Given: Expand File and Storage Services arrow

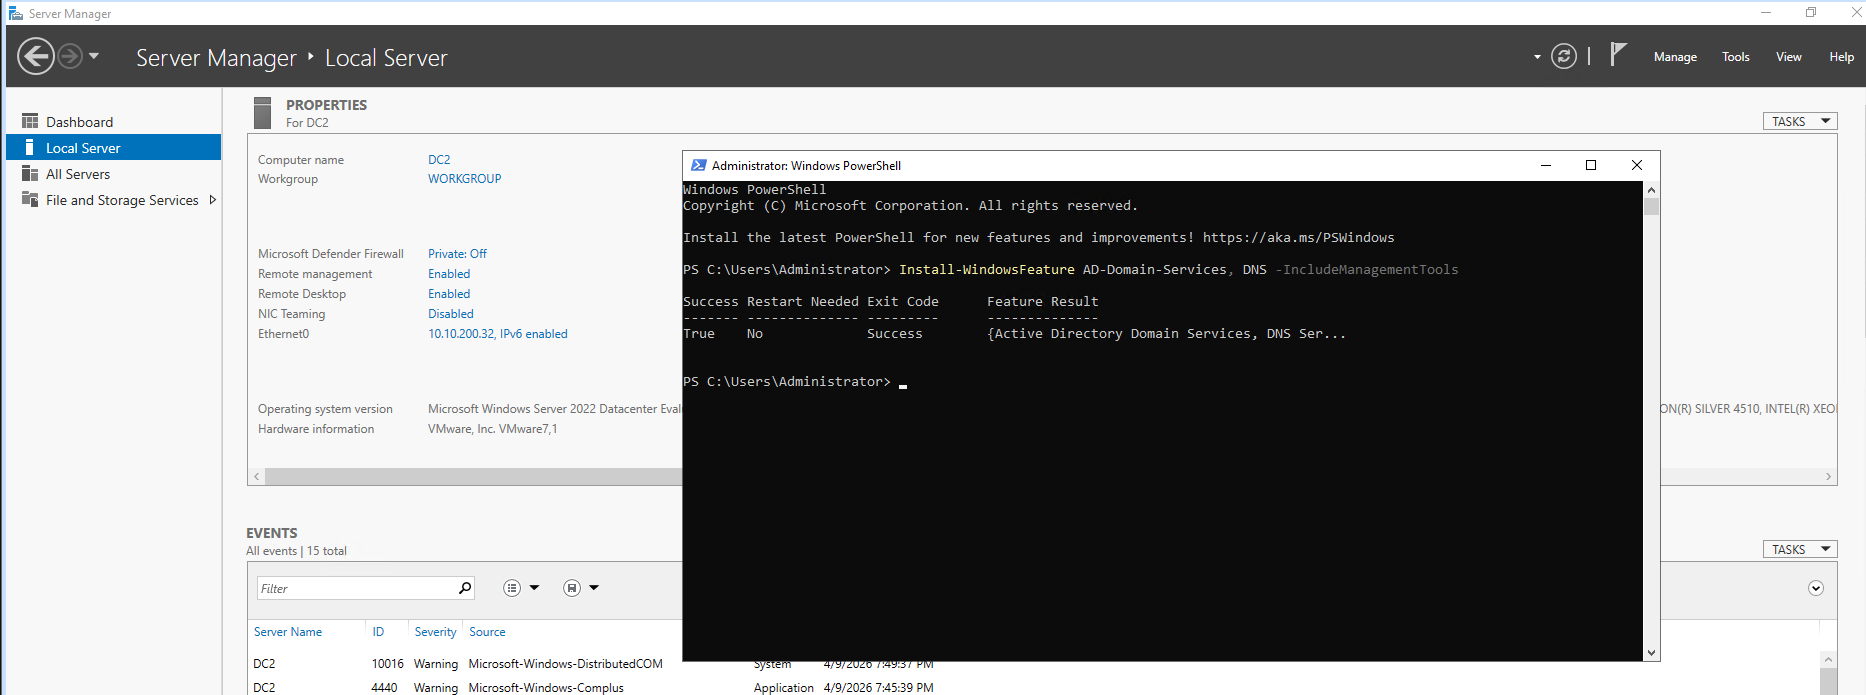Looking at the screenshot, I should [x=212, y=200].
